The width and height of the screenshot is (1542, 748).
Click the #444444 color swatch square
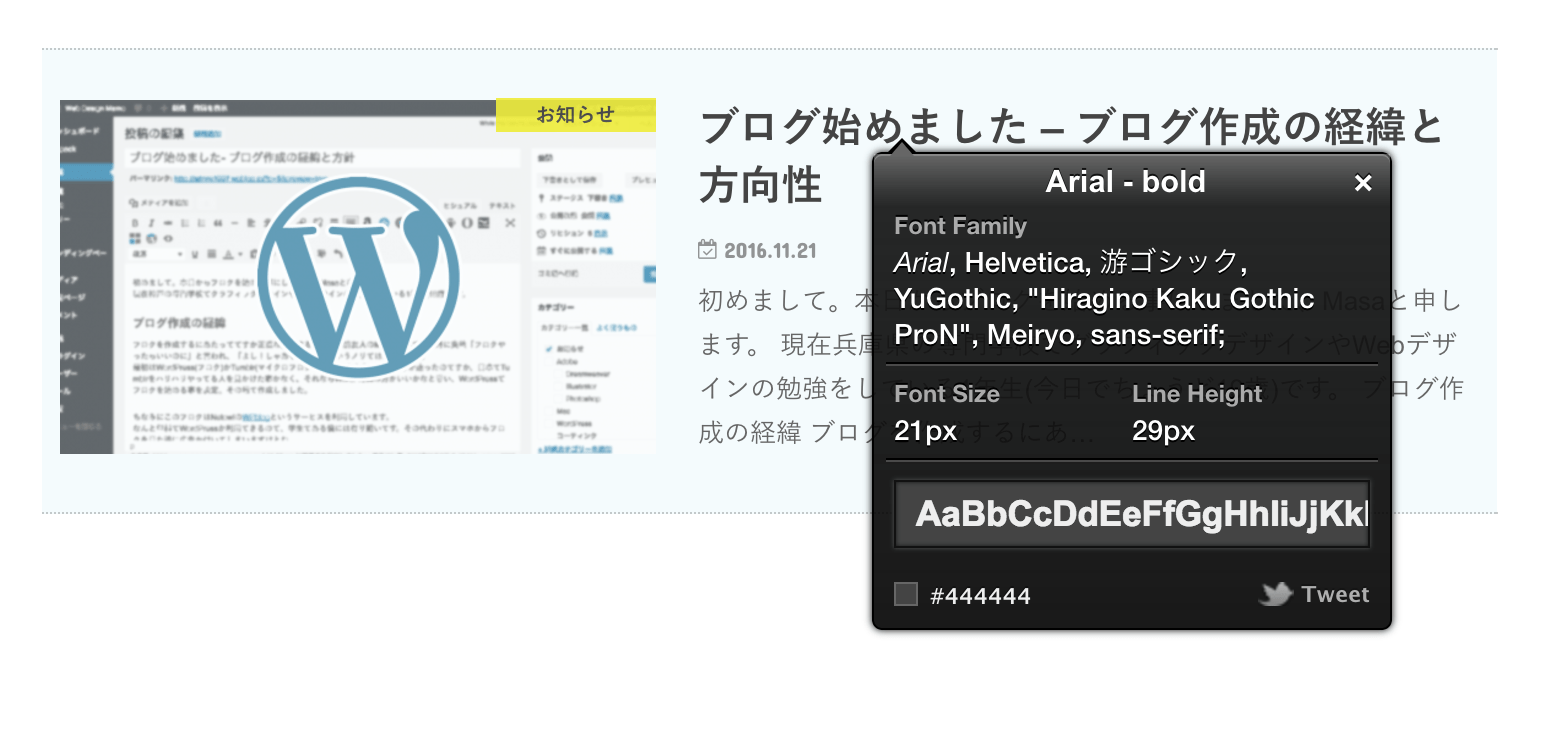[x=906, y=595]
